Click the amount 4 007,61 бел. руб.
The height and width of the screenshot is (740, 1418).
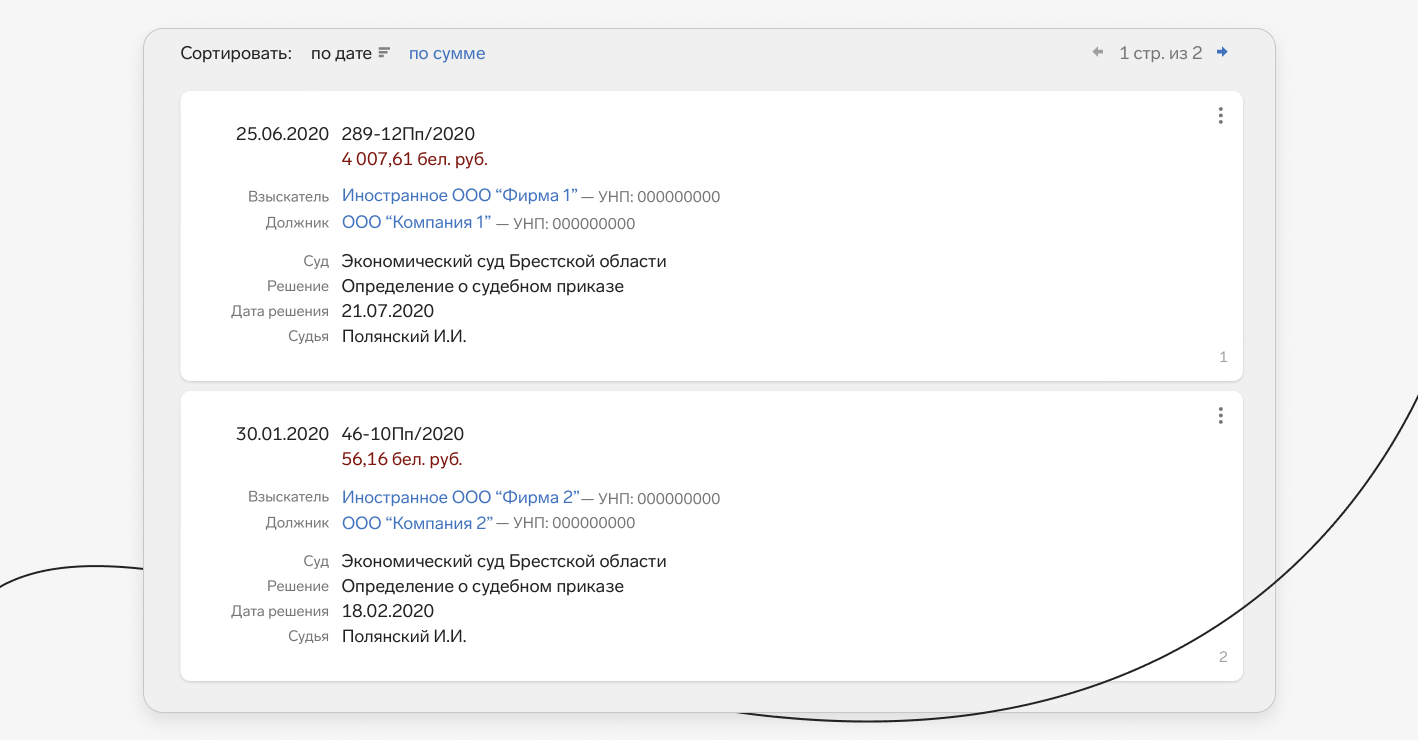pyautogui.click(x=415, y=159)
